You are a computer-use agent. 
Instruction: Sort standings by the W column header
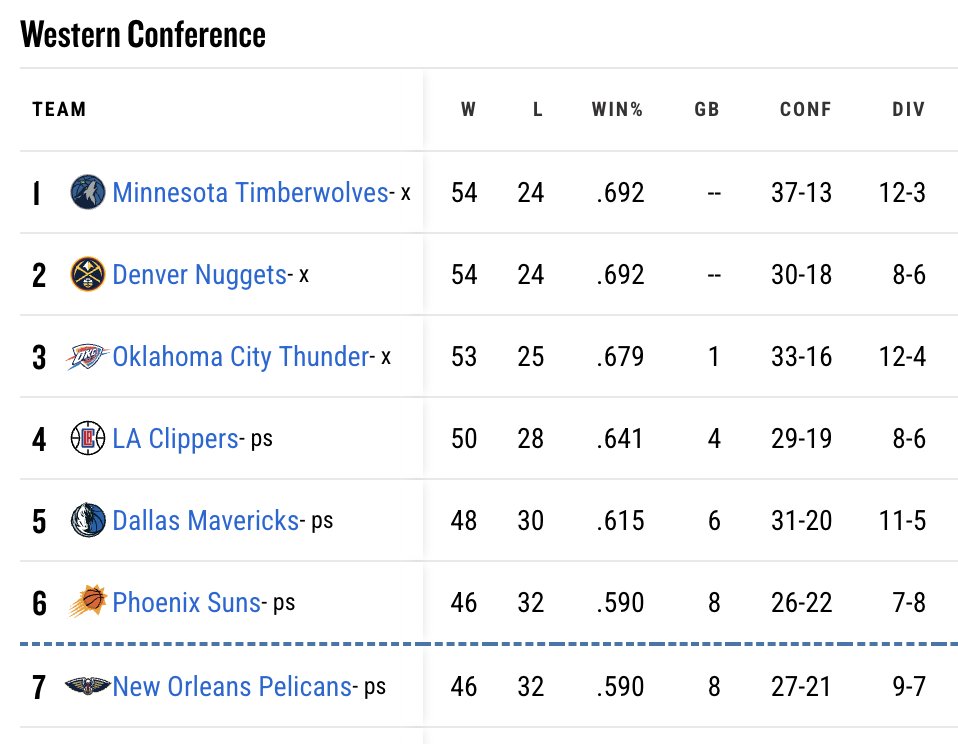tap(468, 110)
